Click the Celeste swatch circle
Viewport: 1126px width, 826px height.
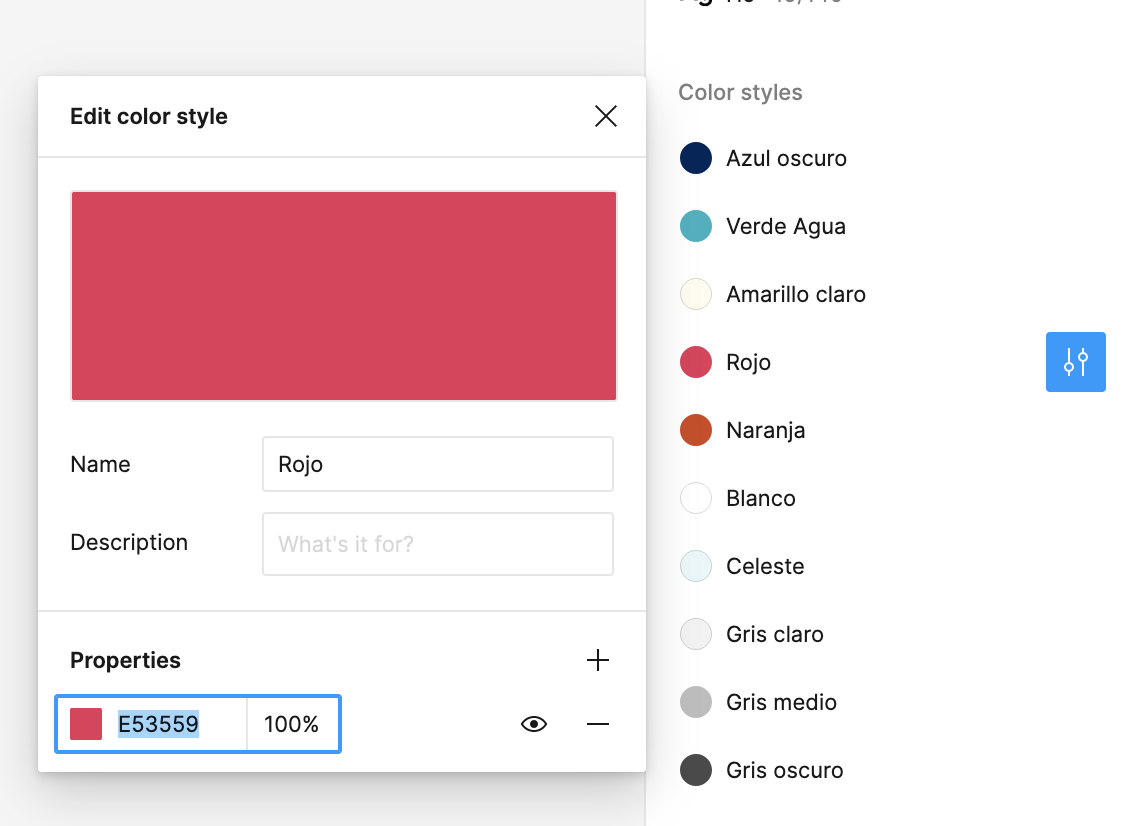pyautogui.click(x=695, y=566)
